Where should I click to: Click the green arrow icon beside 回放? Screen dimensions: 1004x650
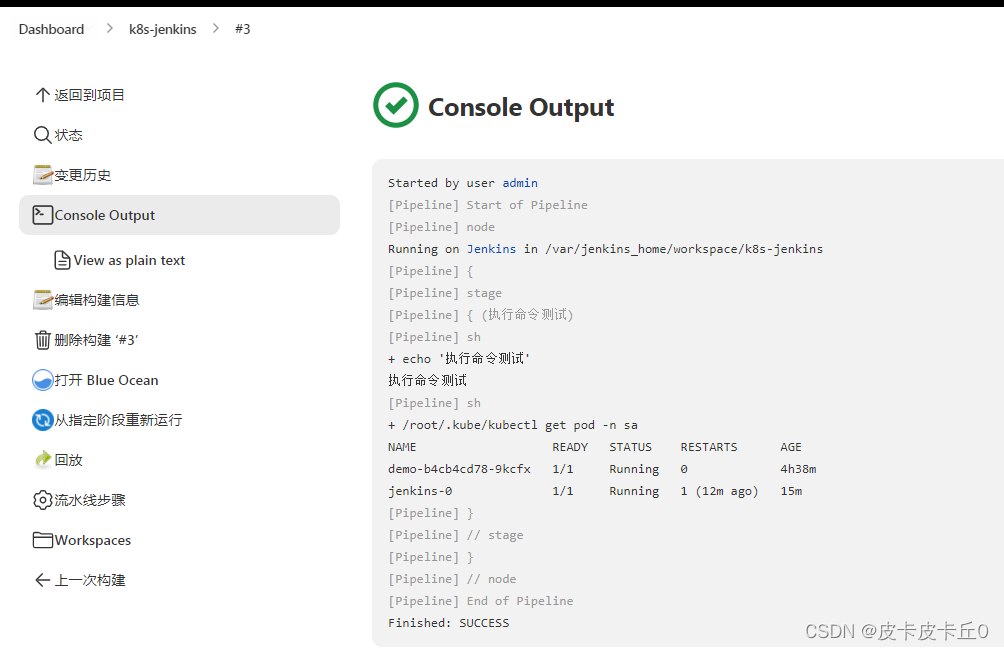[x=43, y=459]
